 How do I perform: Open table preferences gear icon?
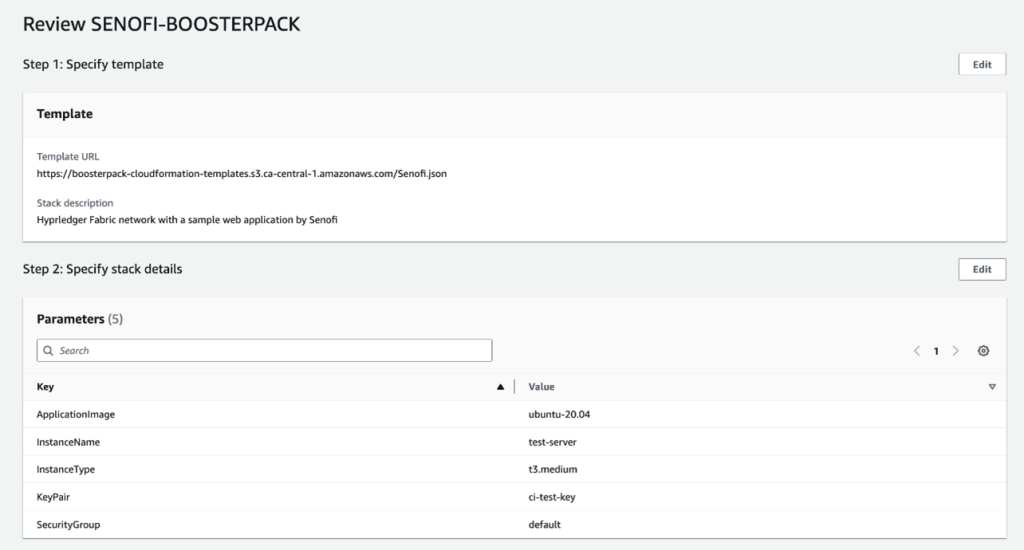click(984, 351)
